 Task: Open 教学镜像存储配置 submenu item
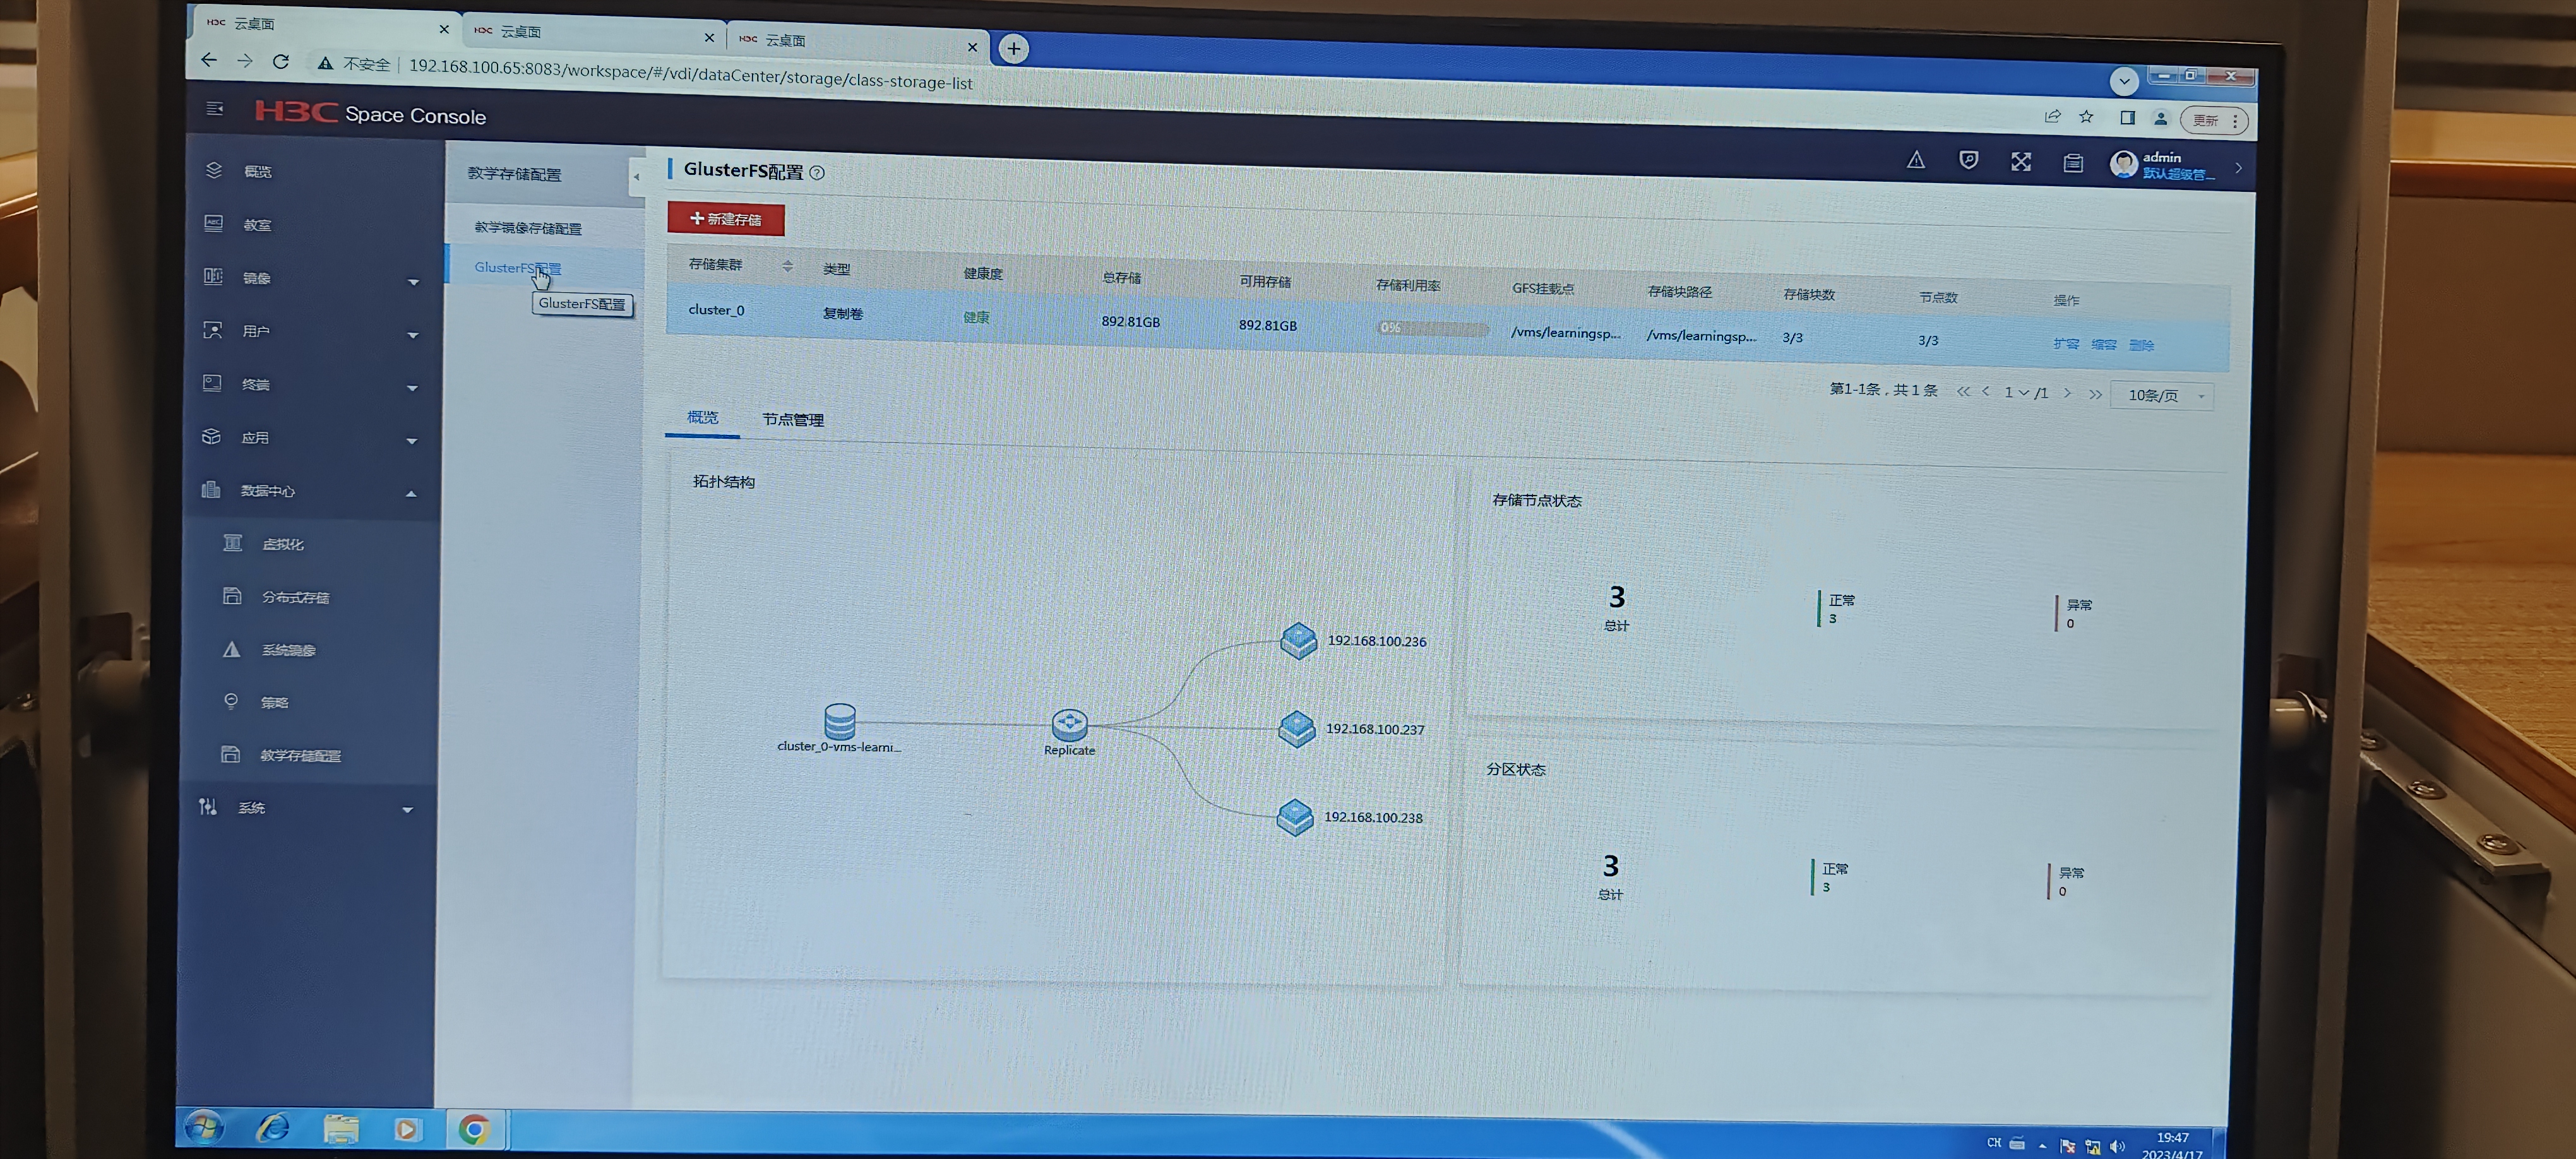[527, 228]
